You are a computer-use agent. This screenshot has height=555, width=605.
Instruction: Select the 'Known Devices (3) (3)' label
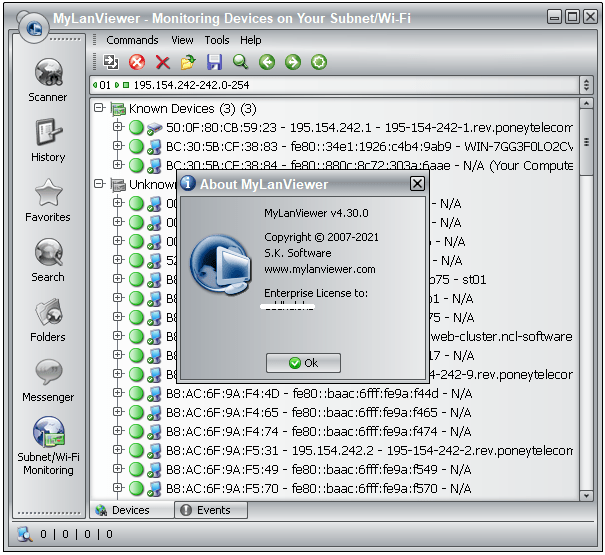tap(193, 109)
